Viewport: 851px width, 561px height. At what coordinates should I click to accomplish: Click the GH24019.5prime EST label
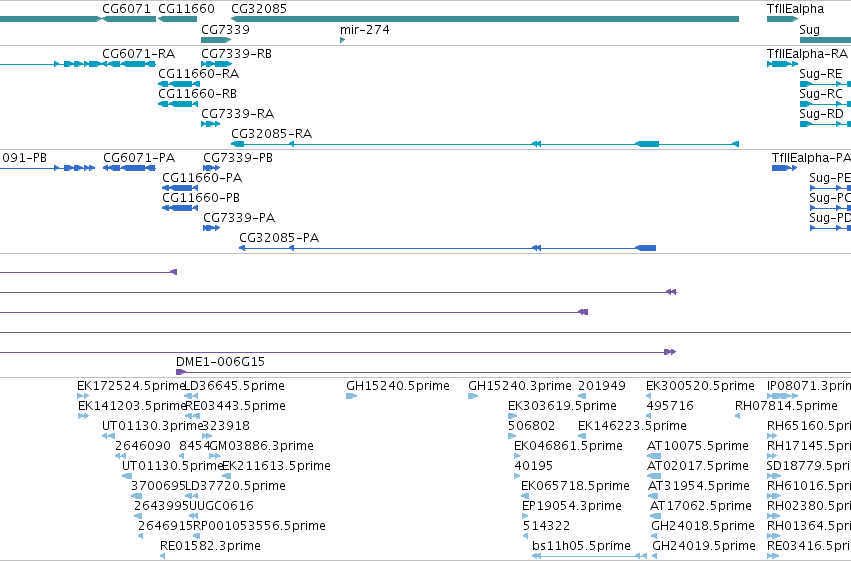(x=704, y=546)
